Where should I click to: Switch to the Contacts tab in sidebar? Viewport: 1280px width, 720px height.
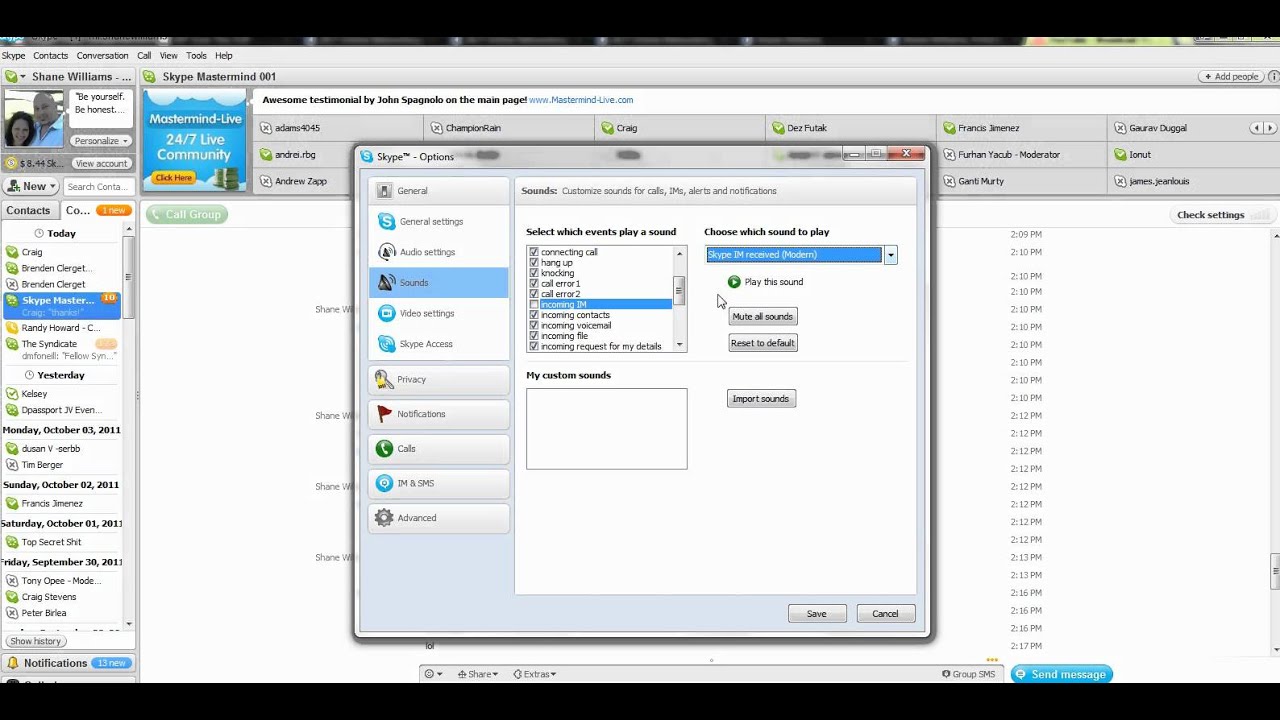tap(28, 211)
